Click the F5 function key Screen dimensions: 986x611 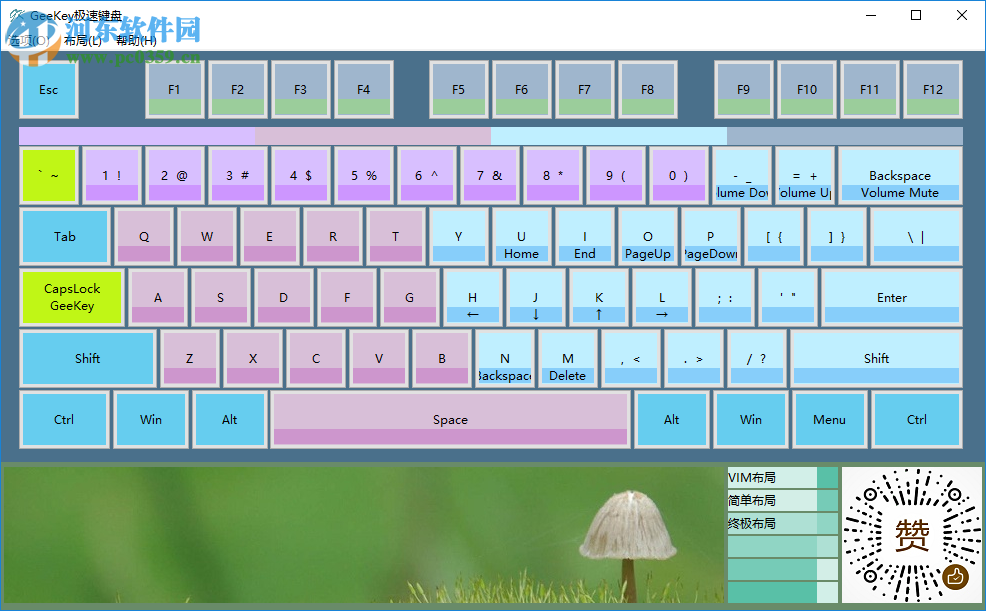point(459,89)
